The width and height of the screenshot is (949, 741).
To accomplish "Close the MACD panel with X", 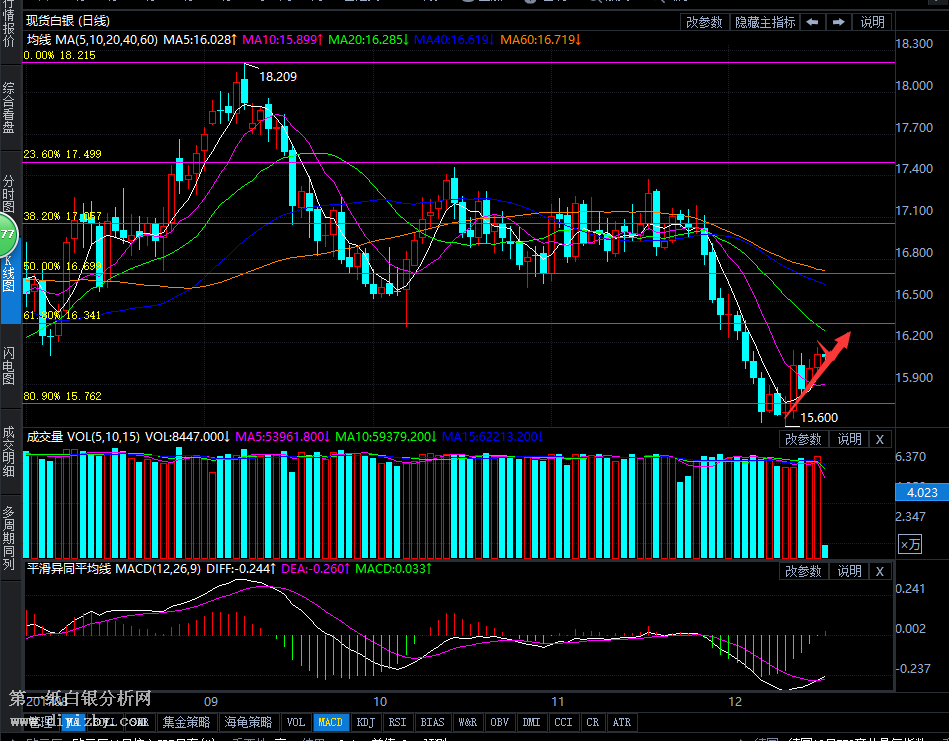I will click(x=879, y=571).
